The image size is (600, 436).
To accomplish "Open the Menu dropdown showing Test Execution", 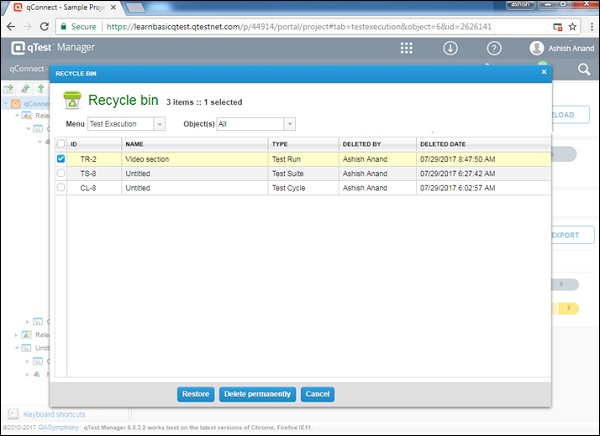I will [128, 124].
